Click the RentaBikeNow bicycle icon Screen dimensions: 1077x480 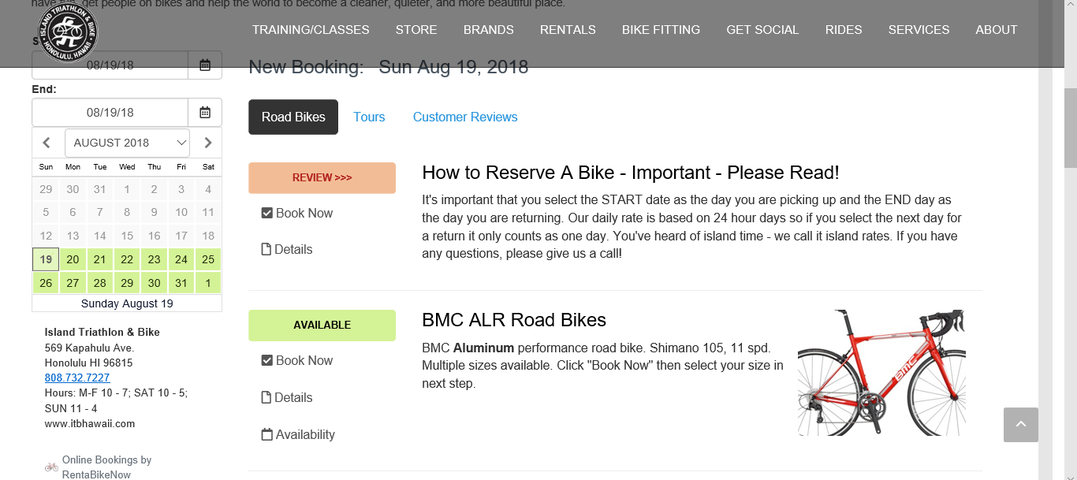pos(52,467)
